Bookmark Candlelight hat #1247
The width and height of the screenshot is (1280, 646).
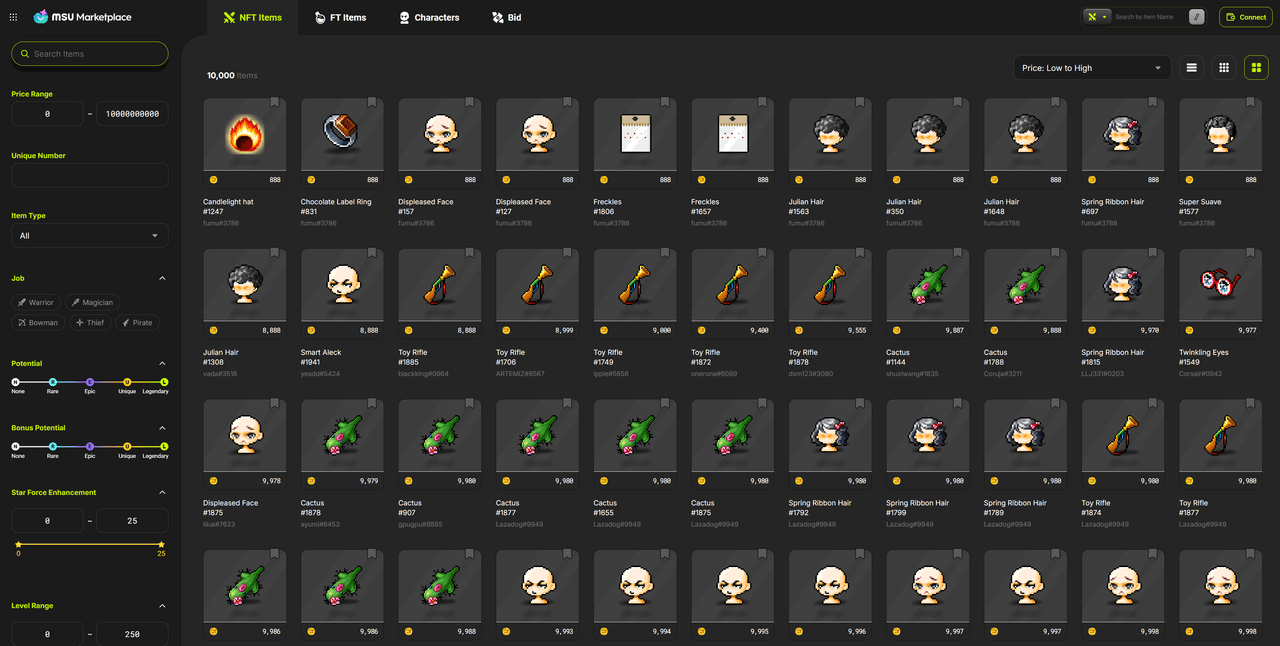[x=274, y=102]
